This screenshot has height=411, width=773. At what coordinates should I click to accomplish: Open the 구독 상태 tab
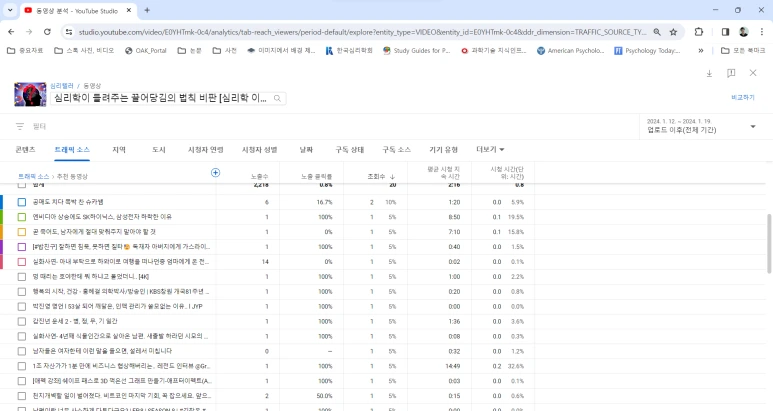[350, 149]
